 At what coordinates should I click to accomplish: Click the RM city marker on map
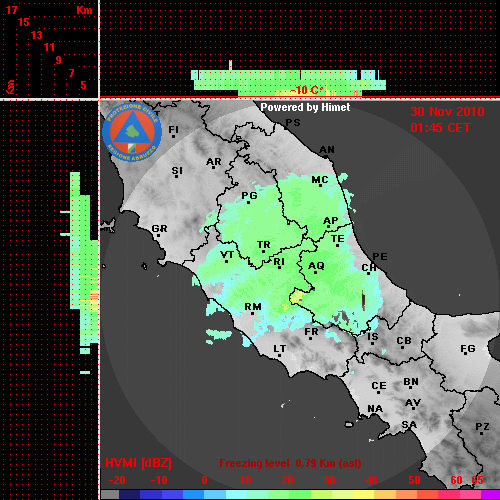coord(252,313)
